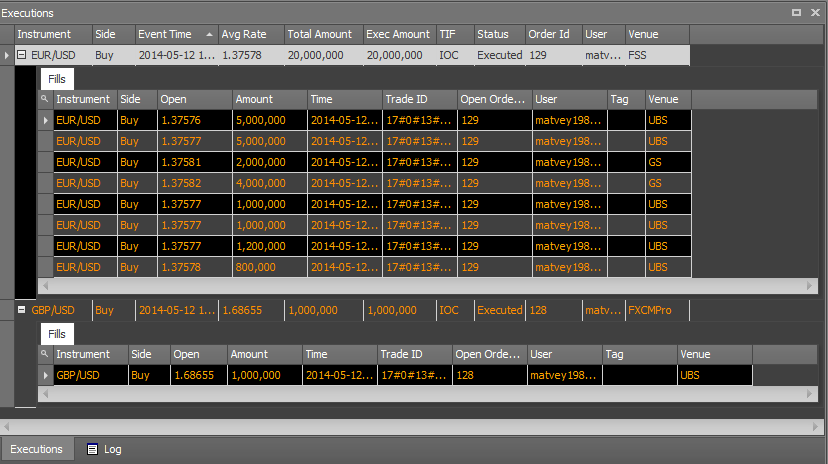The image size is (828, 464).
Task: Click the search icon in EUR/USD fills grid
Action: tap(45, 99)
